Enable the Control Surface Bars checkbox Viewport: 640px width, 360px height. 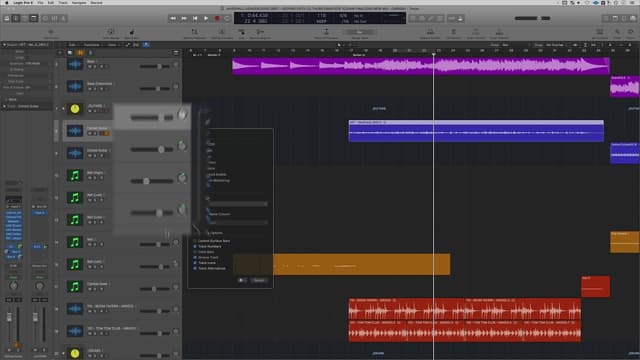(195, 241)
